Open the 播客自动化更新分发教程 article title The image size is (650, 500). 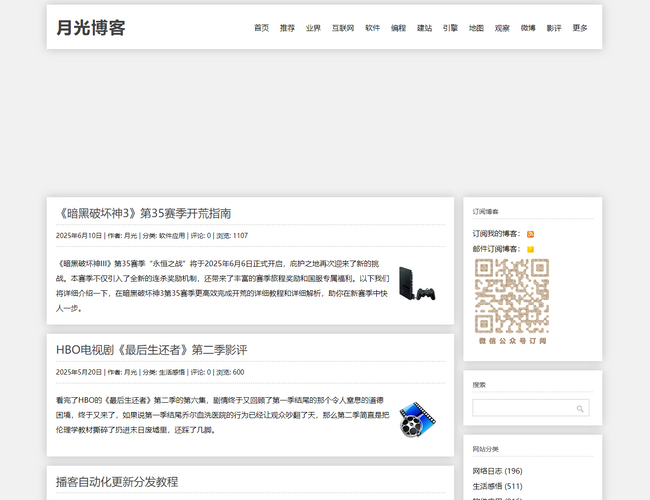[117, 482]
